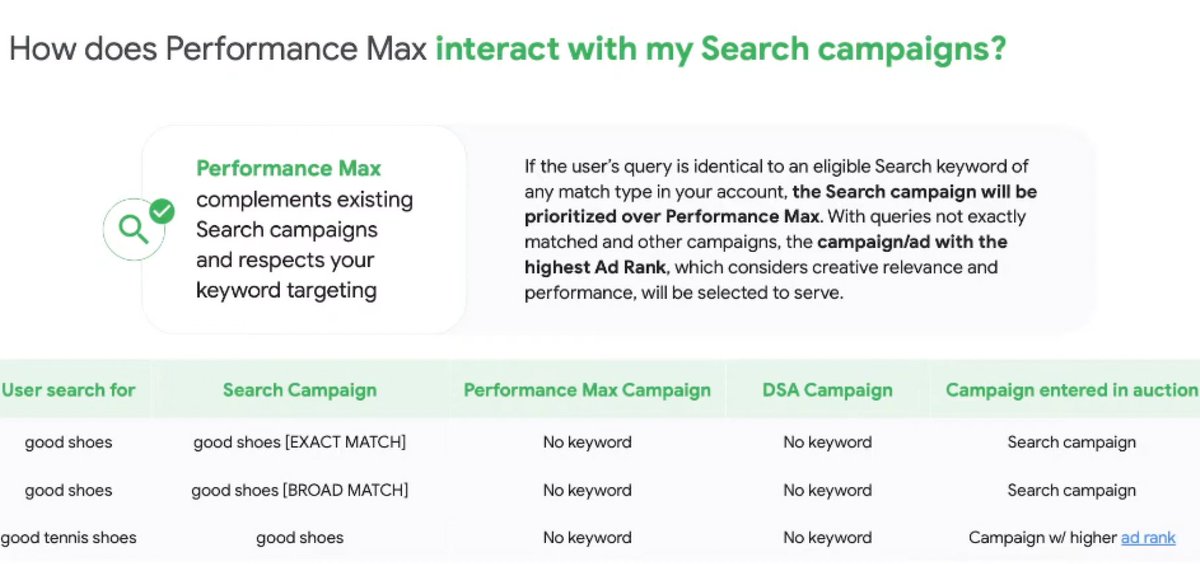Click third row Performance Max No keyword cell
Image resolution: width=1200 pixels, height=564 pixels.
click(587, 538)
